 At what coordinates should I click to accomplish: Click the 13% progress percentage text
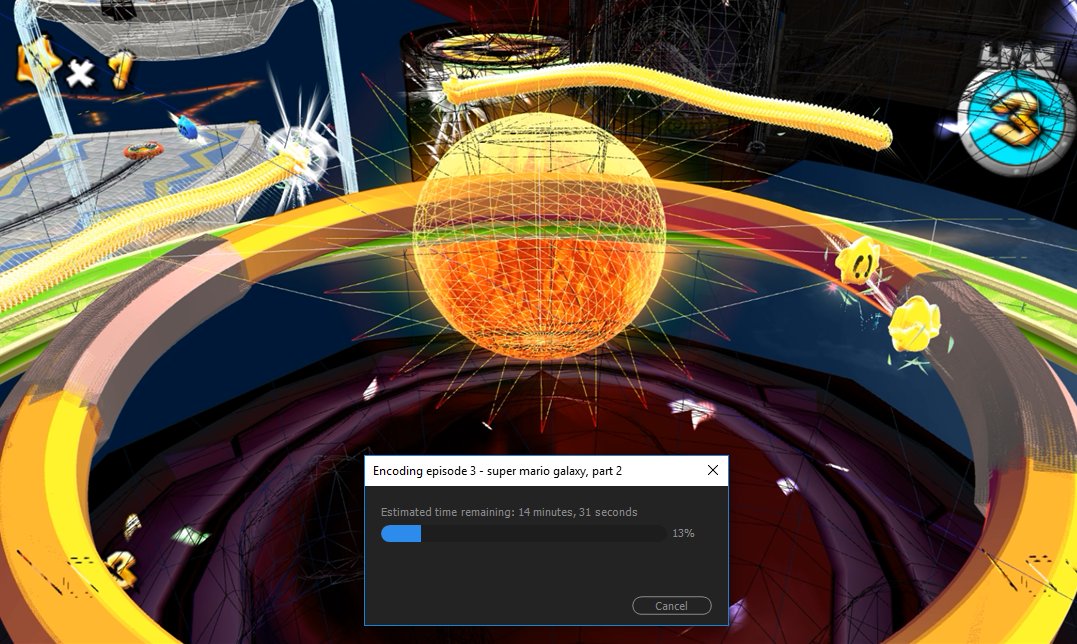683,533
